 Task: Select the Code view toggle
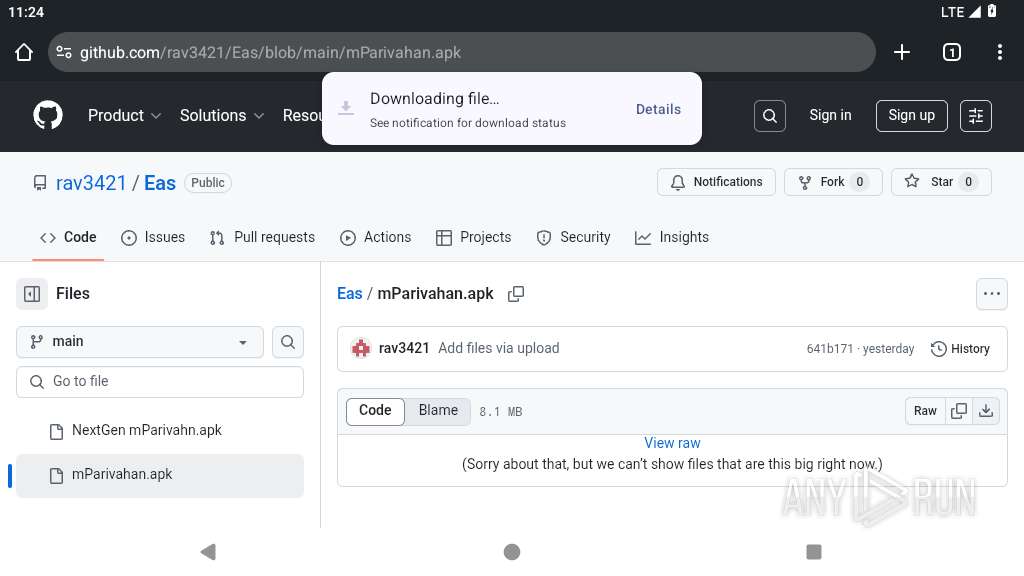(x=375, y=411)
